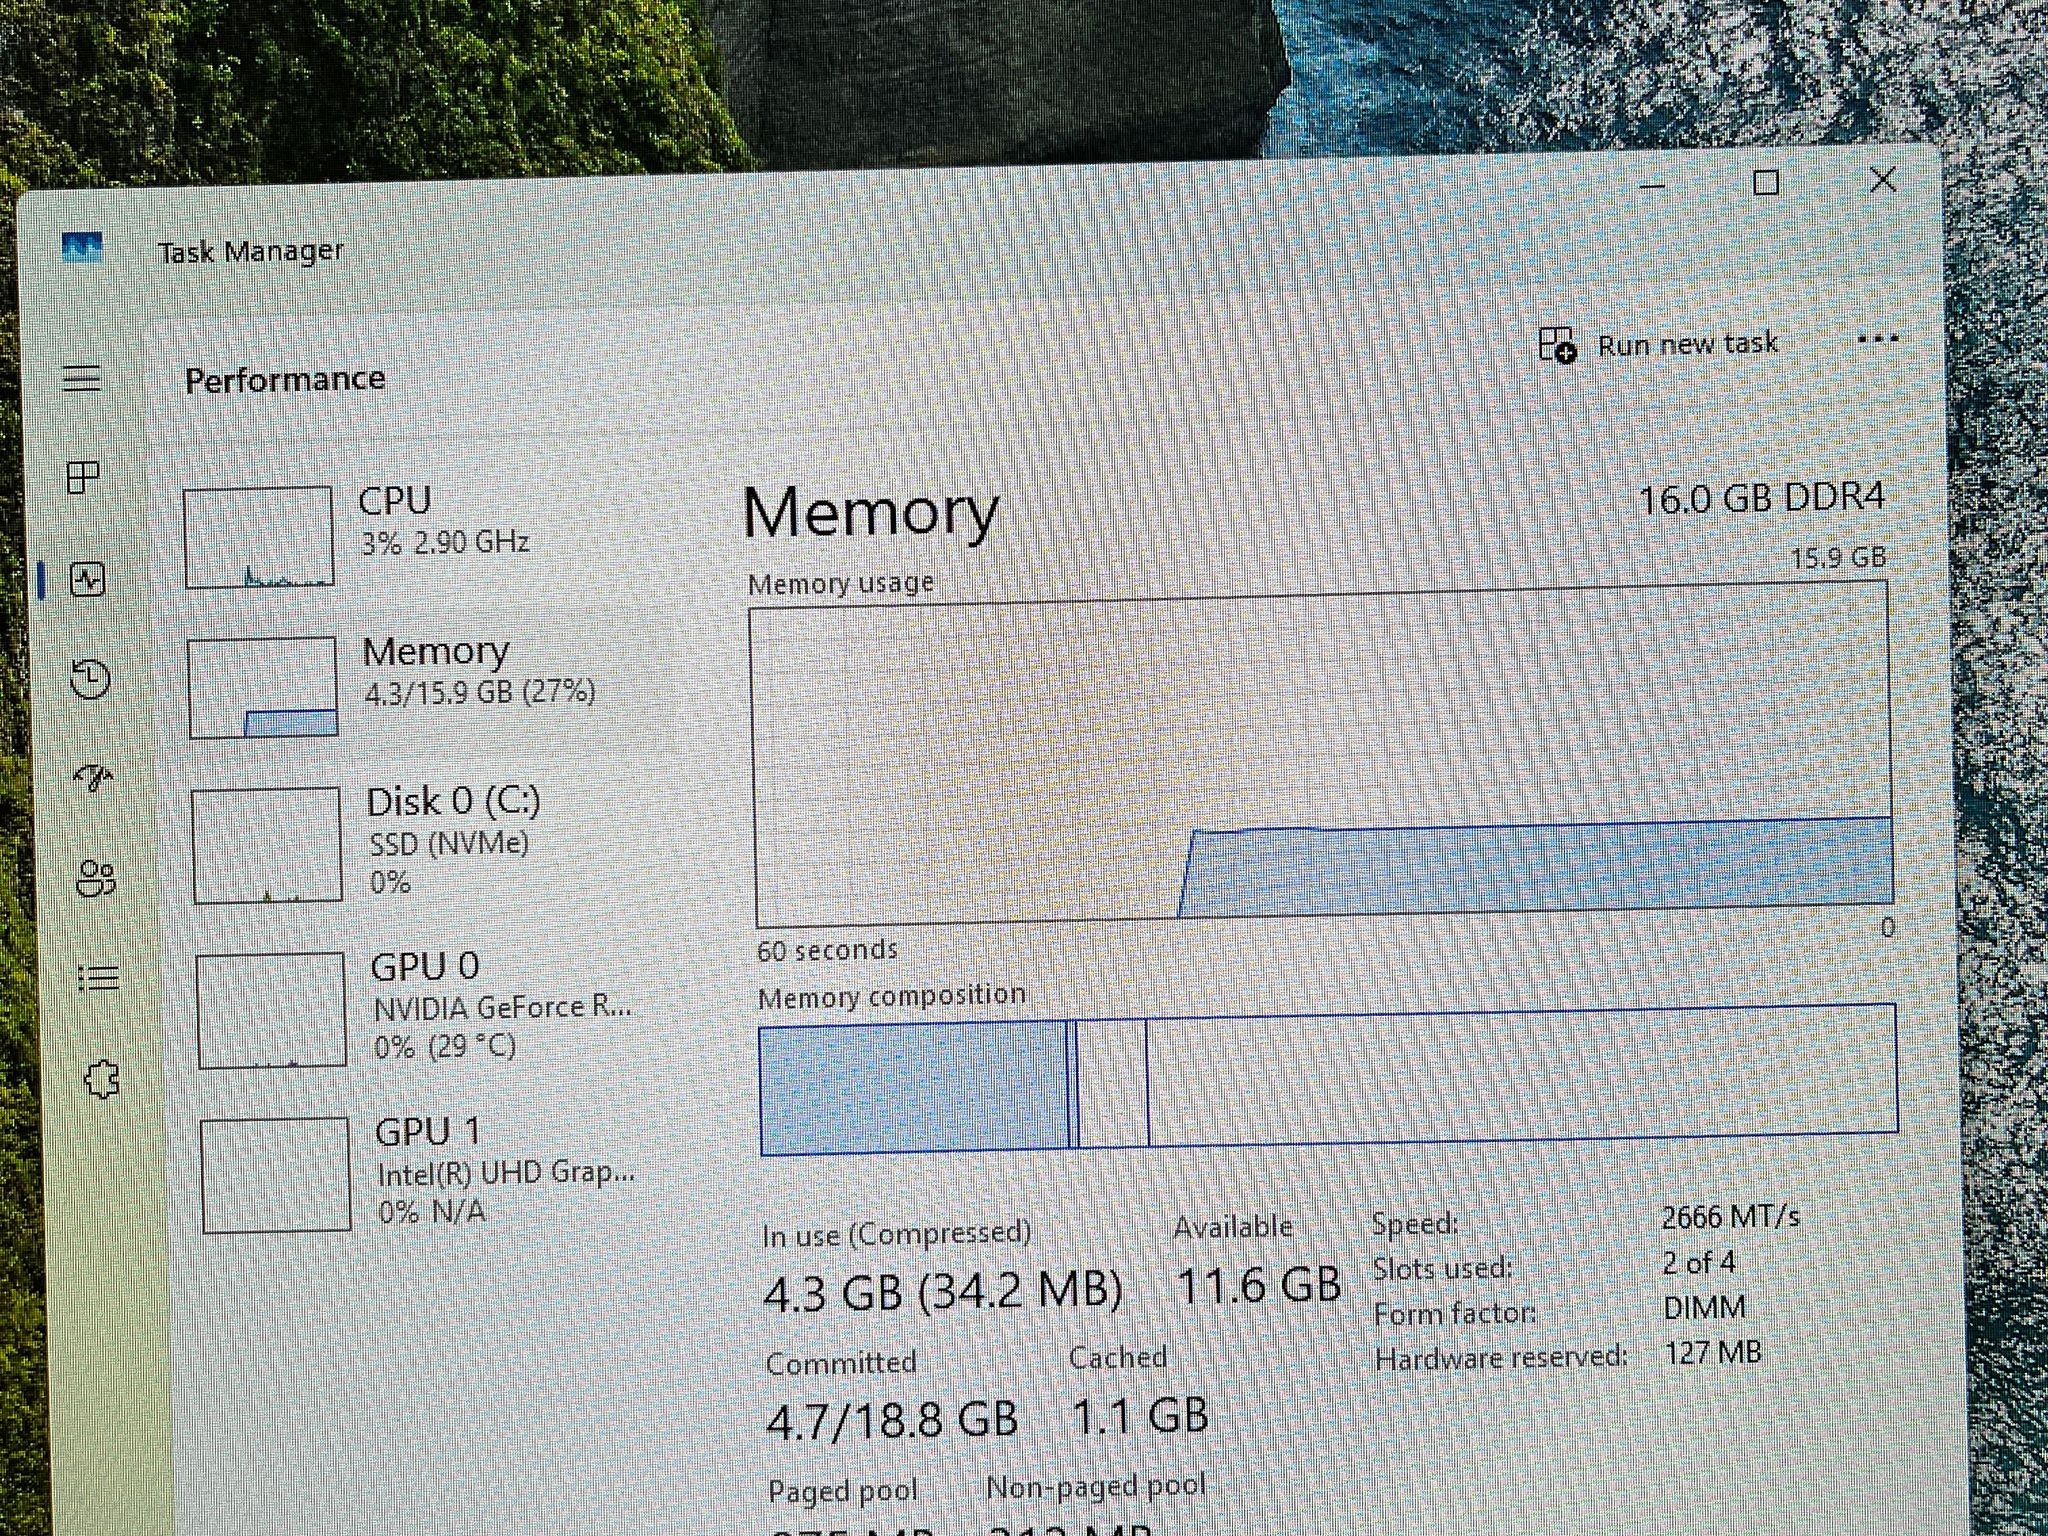The width and height of the screenshot is (2048, 1536).
Task: Minimize the Task Manager window
Action: pos(1652,186)
